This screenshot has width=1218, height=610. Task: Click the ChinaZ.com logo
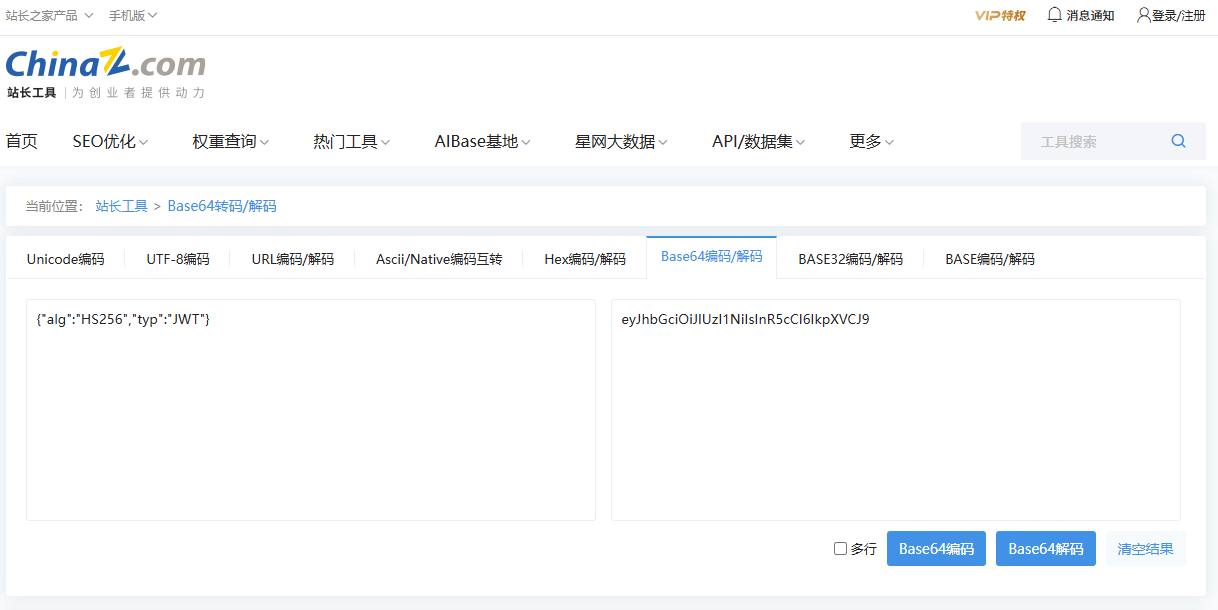[105, 65]
